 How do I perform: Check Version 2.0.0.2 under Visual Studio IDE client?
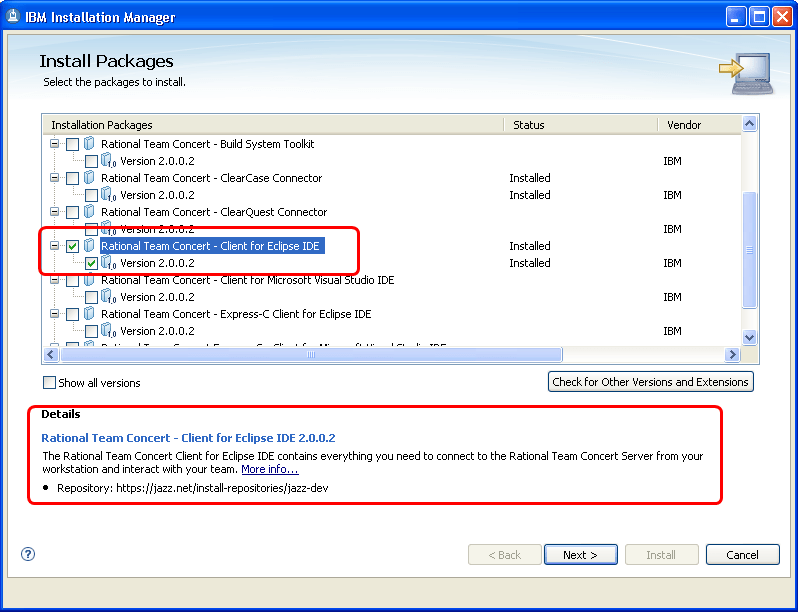91,298
